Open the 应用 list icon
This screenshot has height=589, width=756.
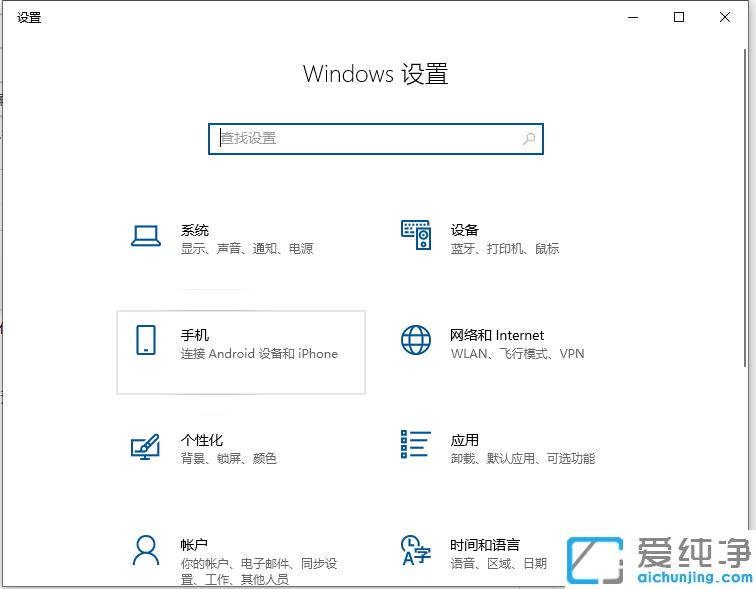pyautogui.click(x=416, y=444)
